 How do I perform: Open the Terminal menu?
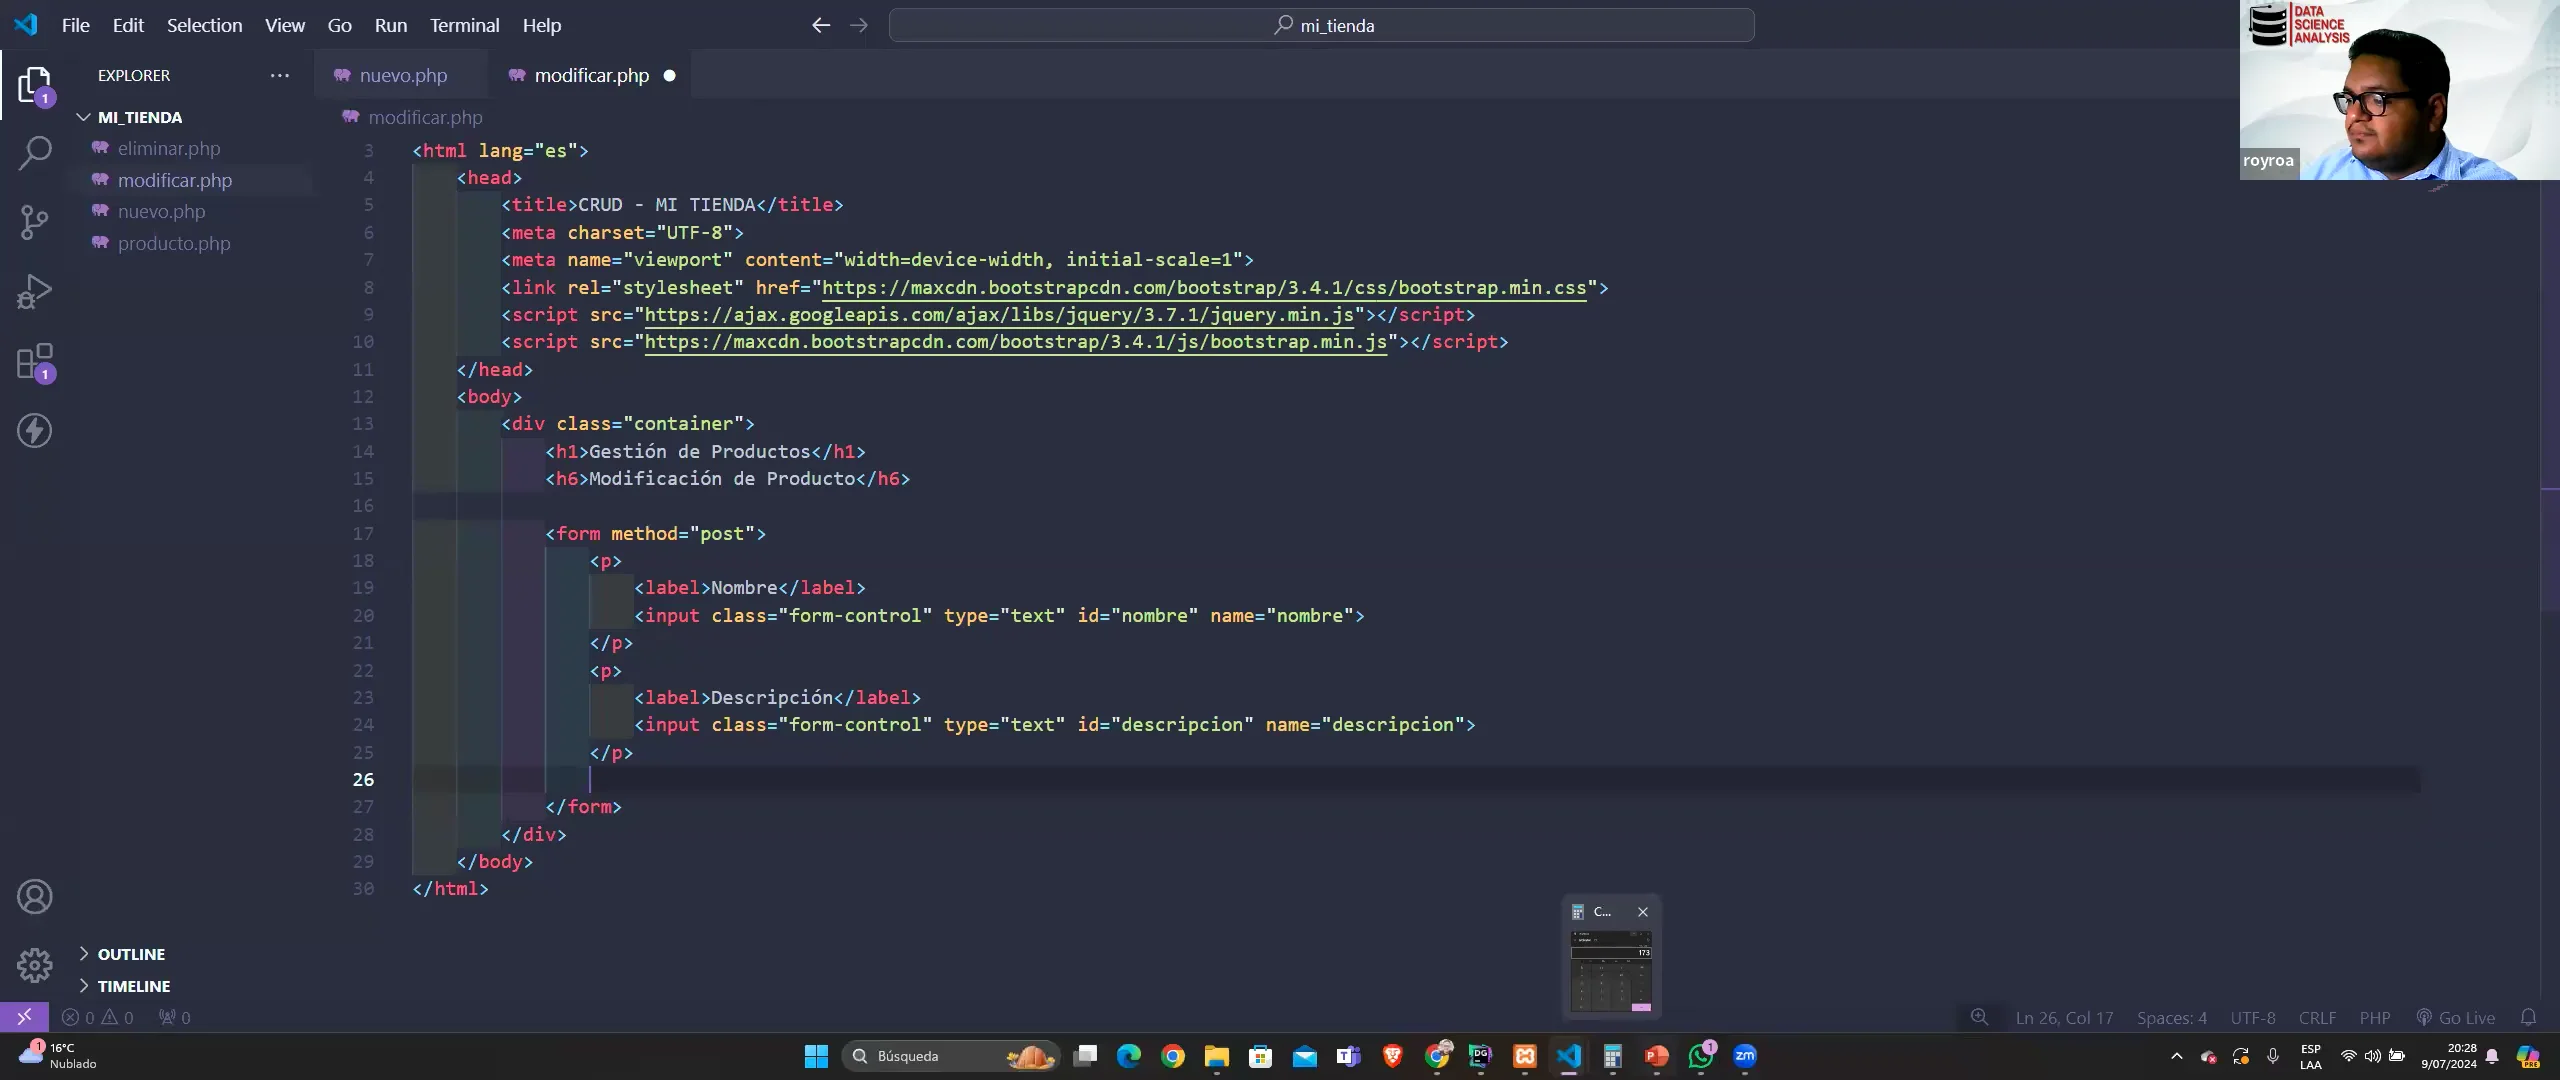click(464, 25)
